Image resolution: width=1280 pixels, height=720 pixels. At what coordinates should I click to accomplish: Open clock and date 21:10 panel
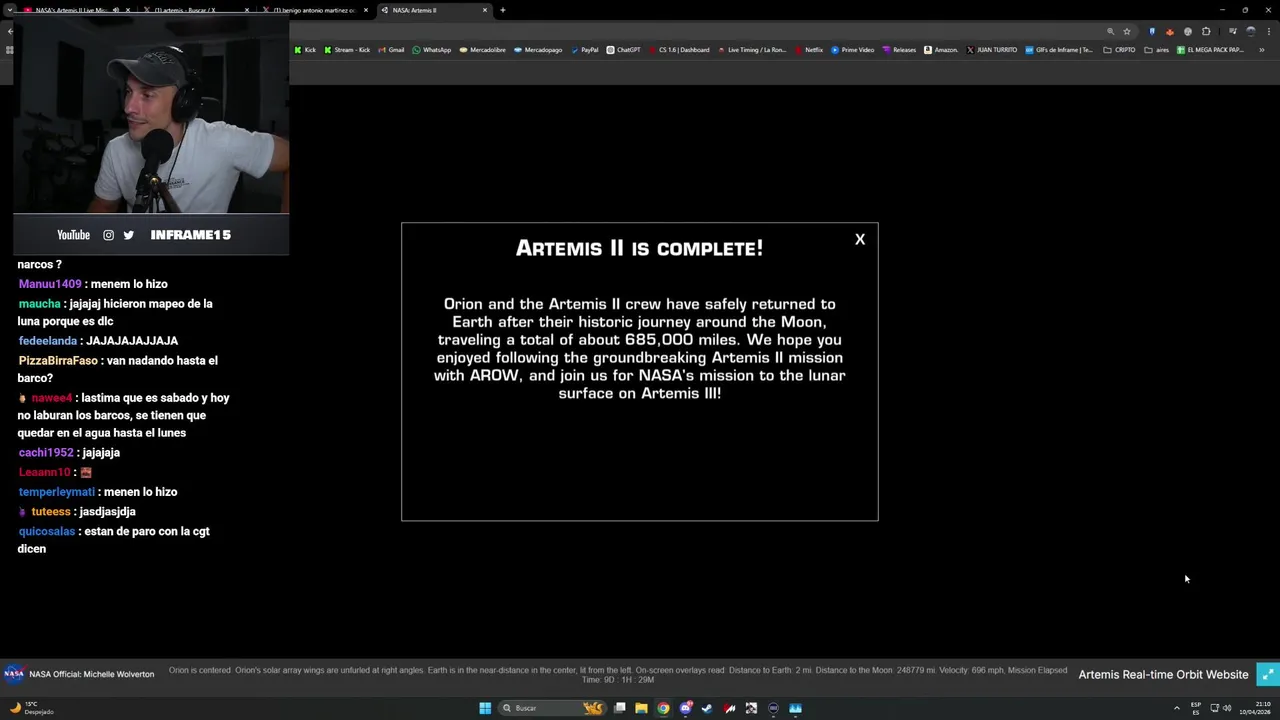point(1257,708)
